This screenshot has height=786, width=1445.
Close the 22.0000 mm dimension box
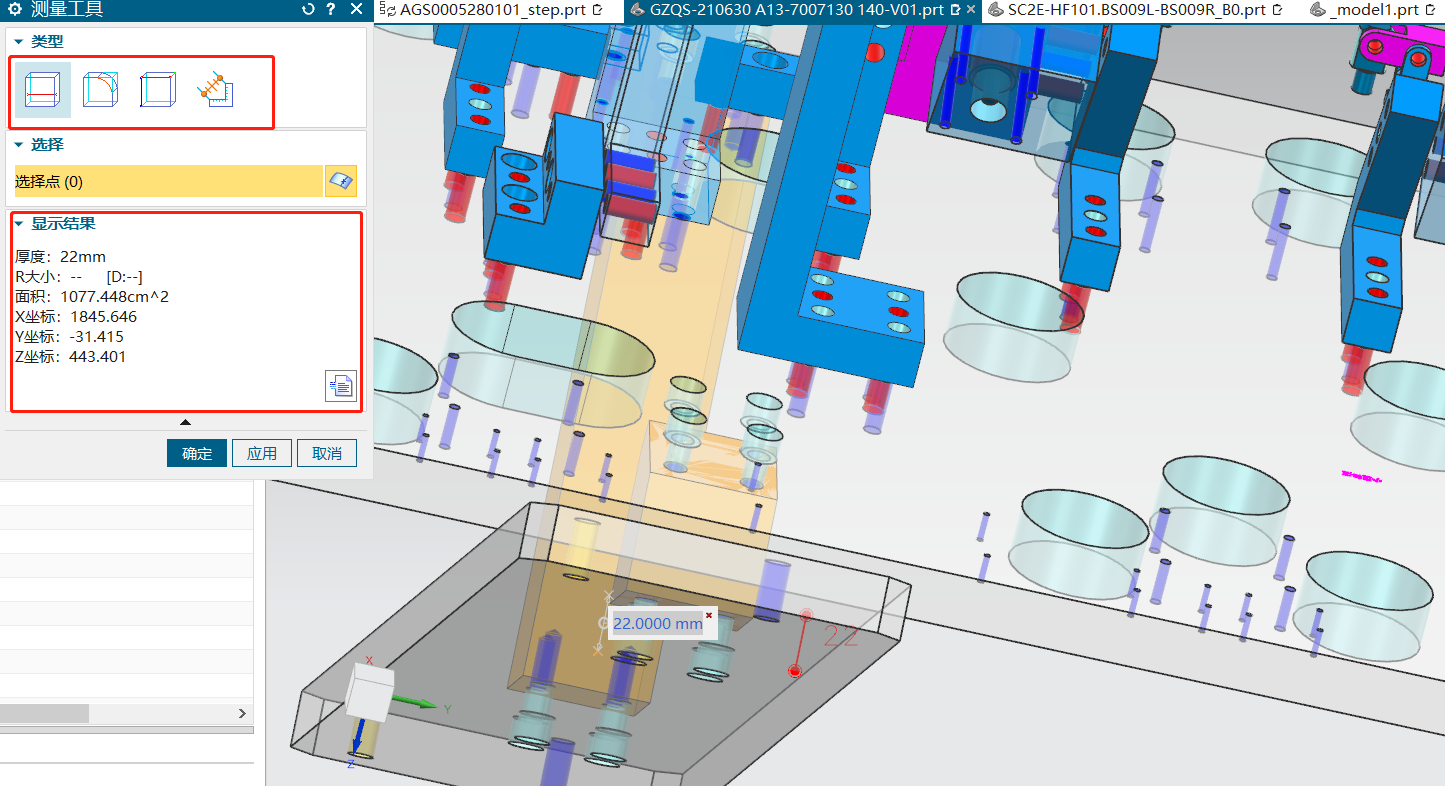pos(709,615)
